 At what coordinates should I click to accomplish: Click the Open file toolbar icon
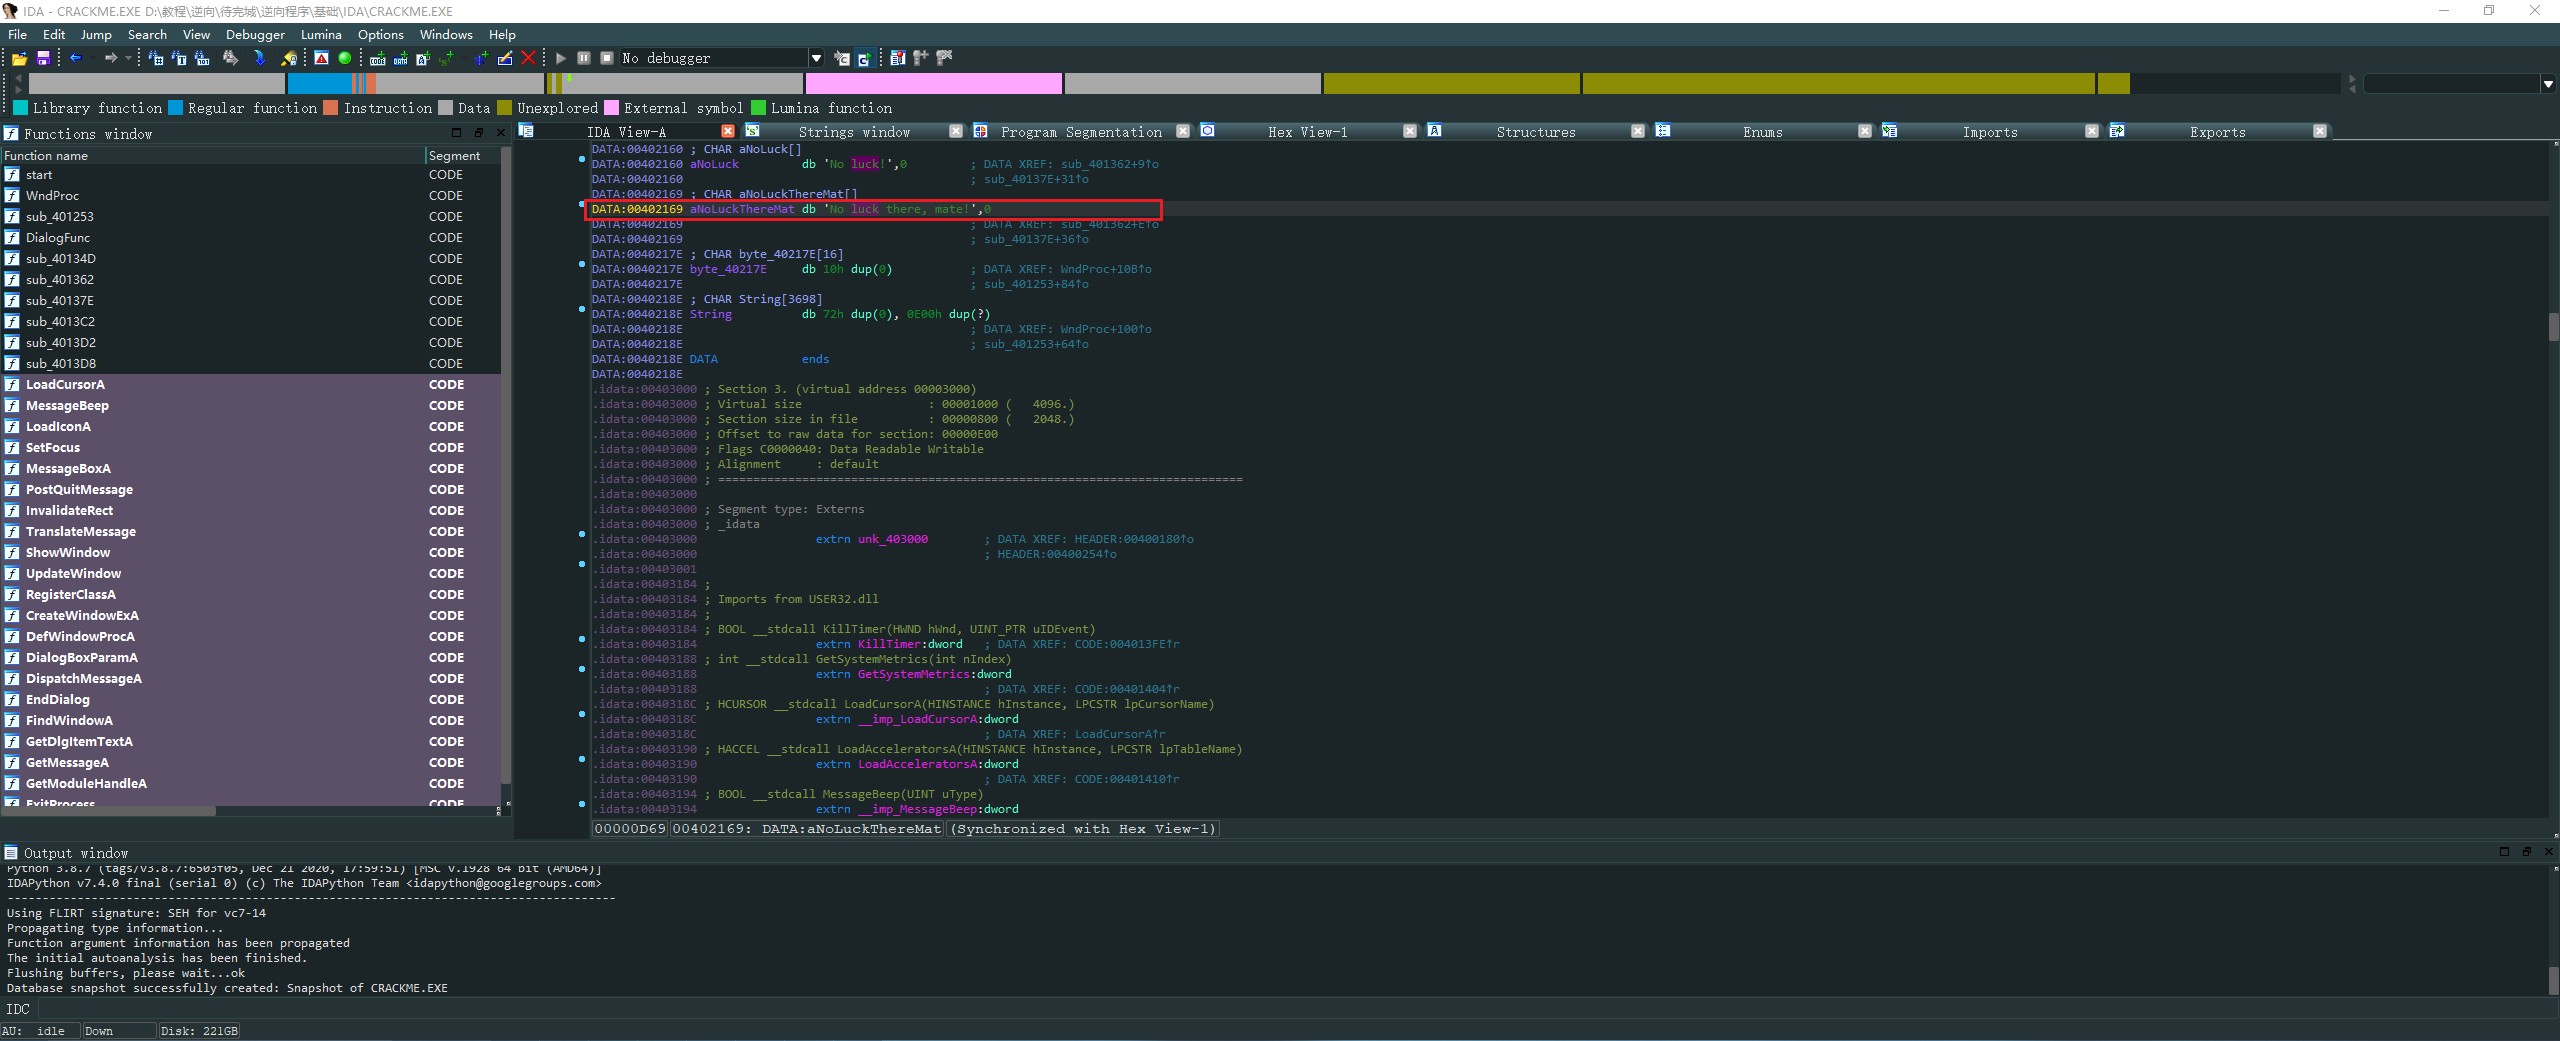(19, 58)
